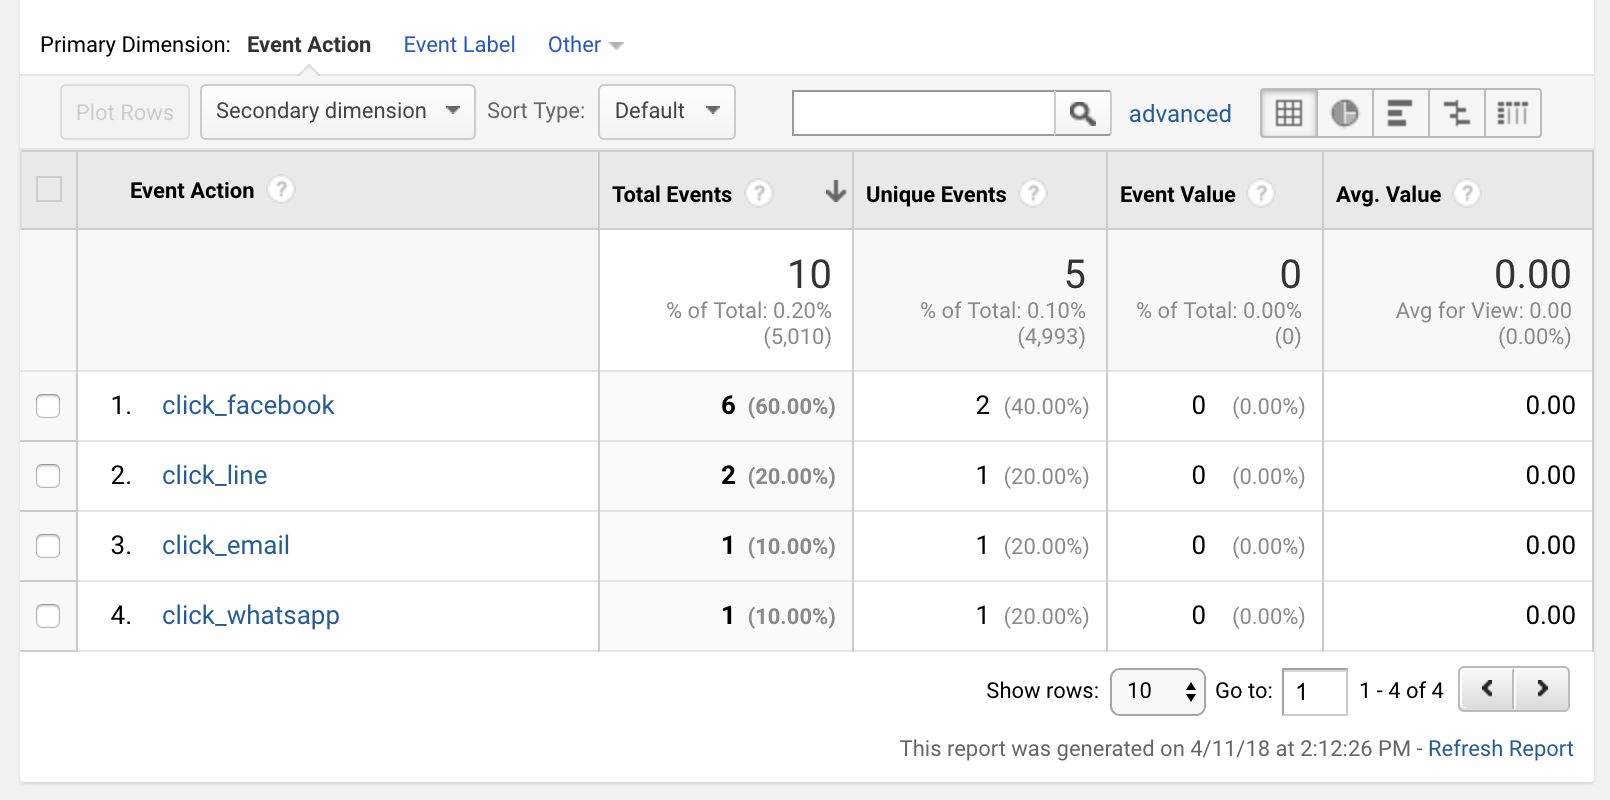Tick the click_facebook row checkbox
Image resolution: width=1610 pixels, height=800 pixels.
pos(48,406)
